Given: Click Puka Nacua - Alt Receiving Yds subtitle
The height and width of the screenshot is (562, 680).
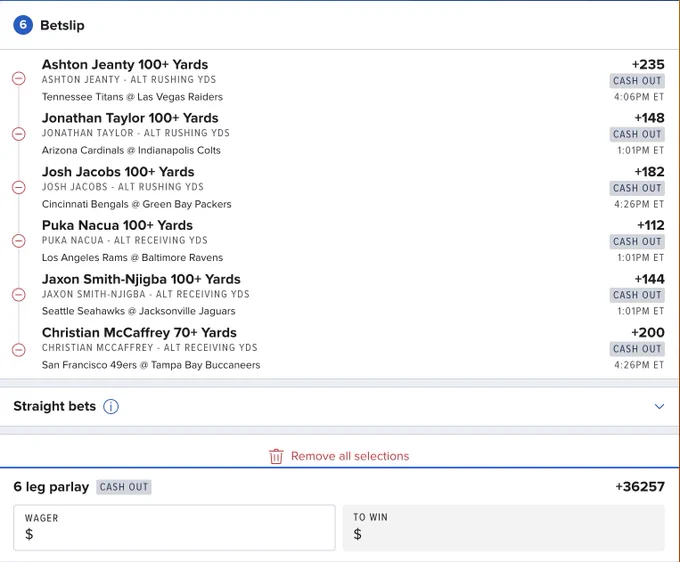Looking at the screenshot, I should (125, 240).
